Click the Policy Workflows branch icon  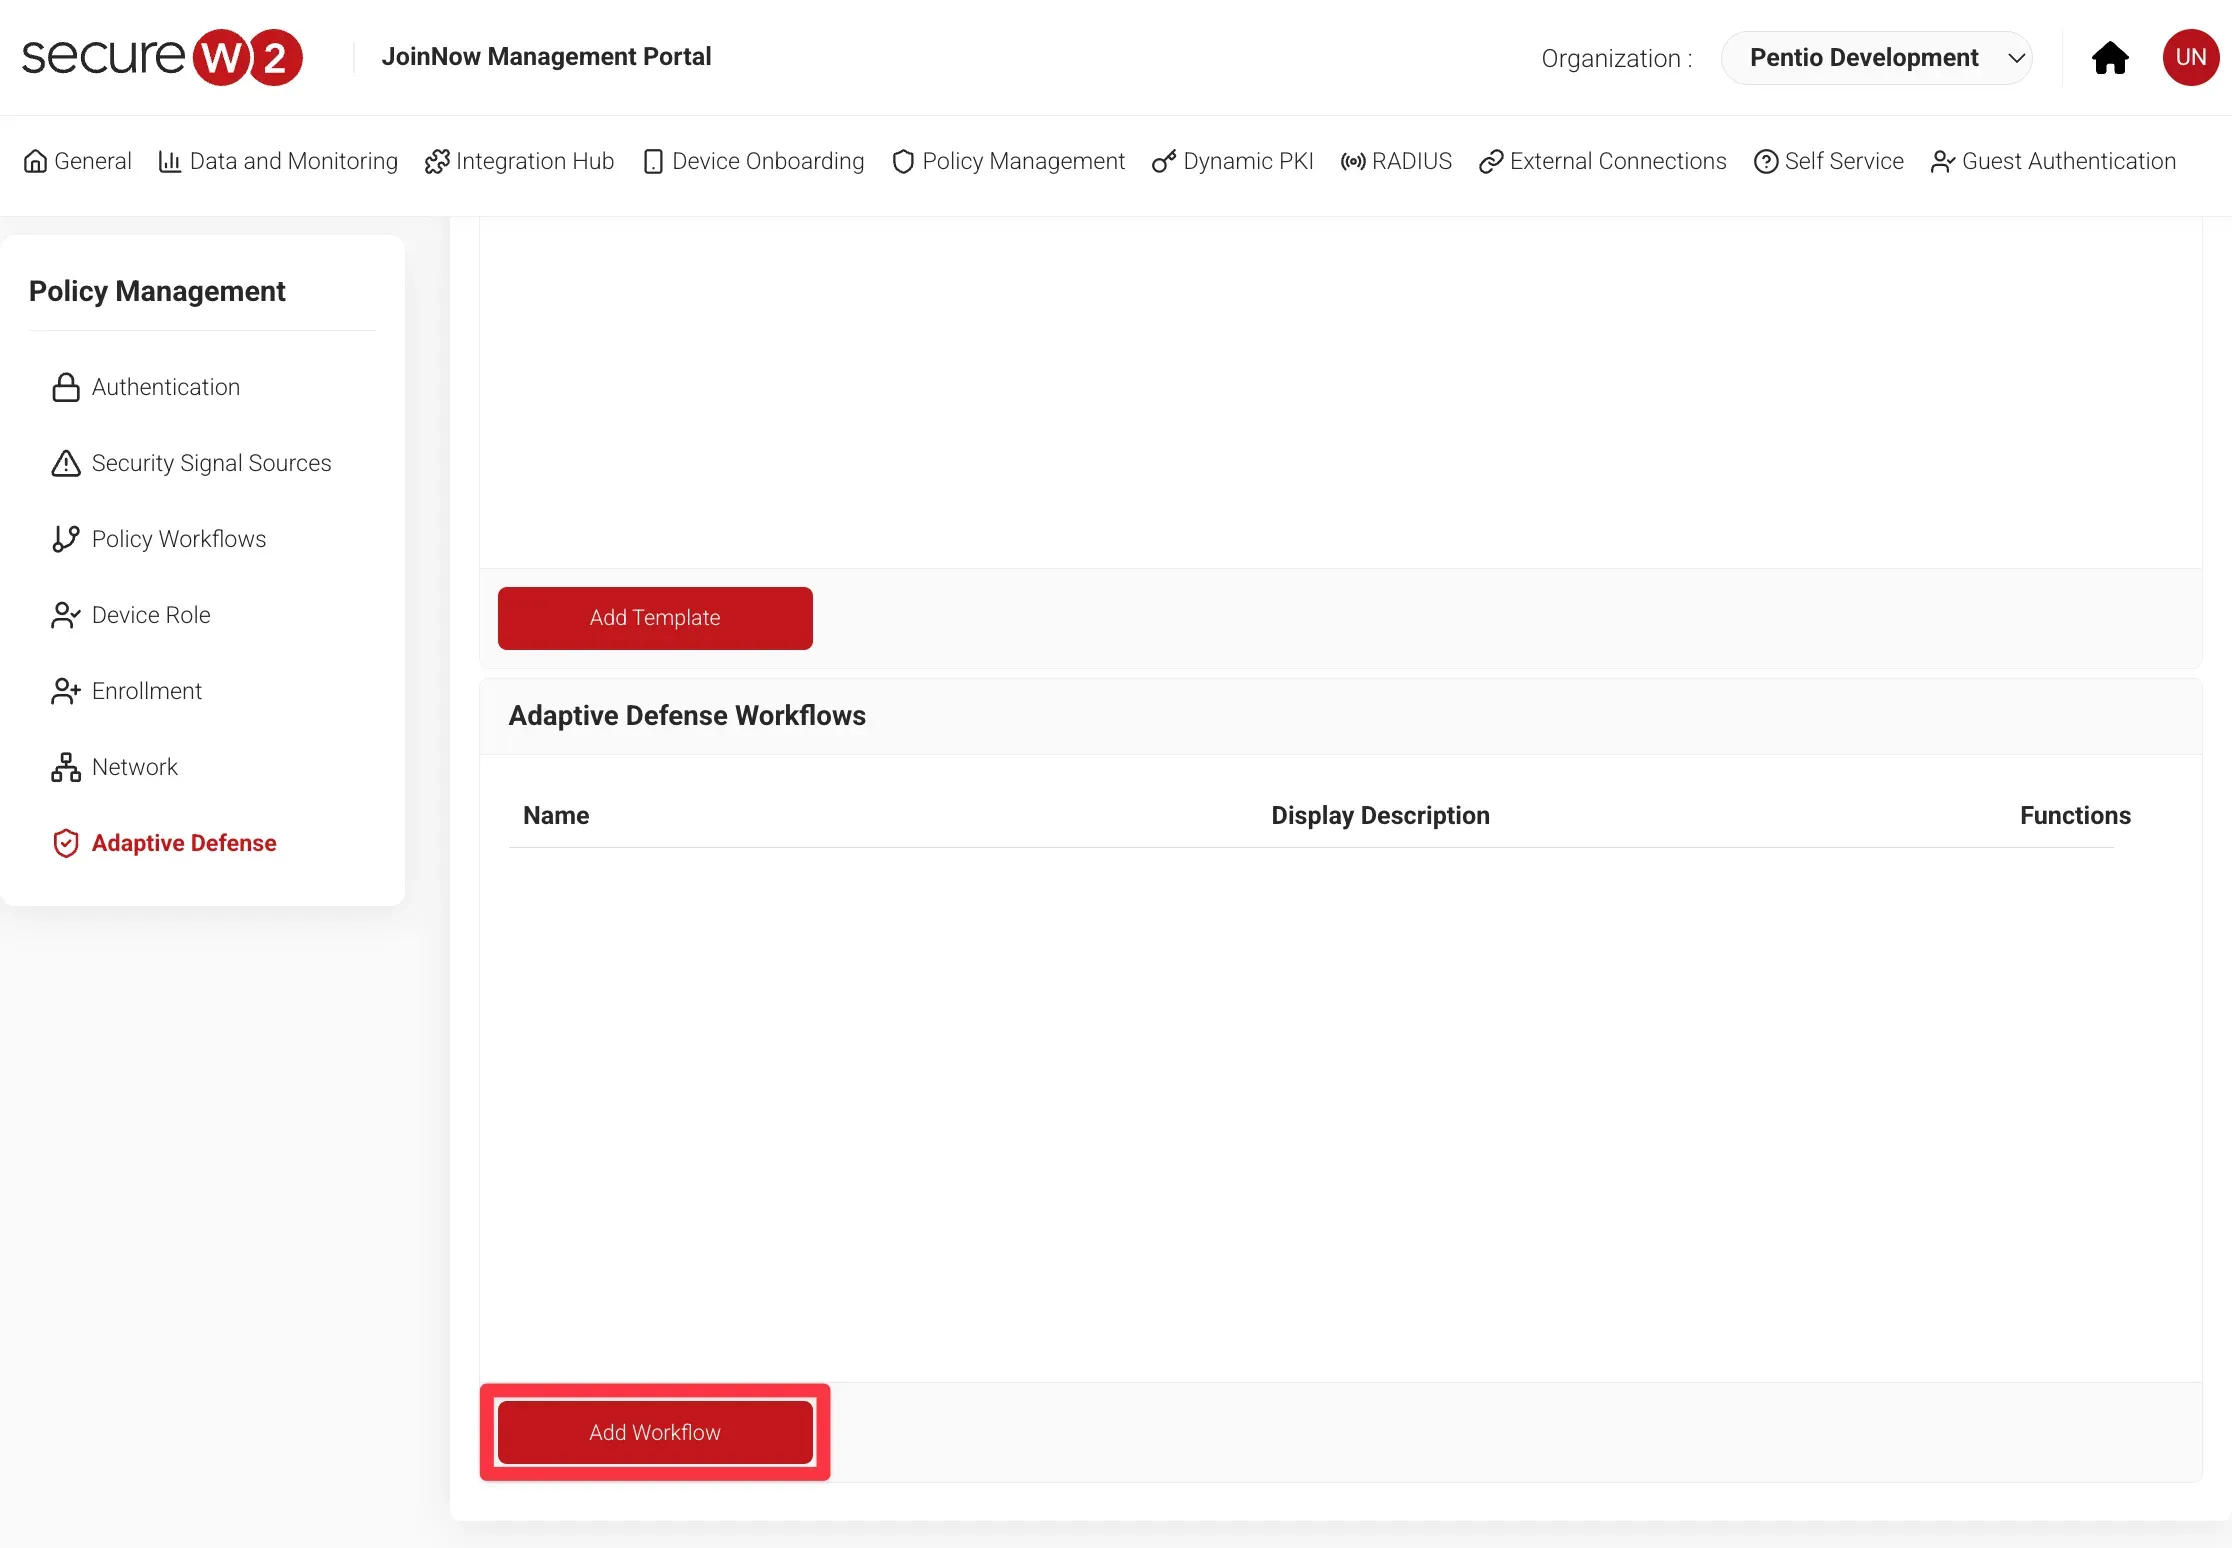66,539
